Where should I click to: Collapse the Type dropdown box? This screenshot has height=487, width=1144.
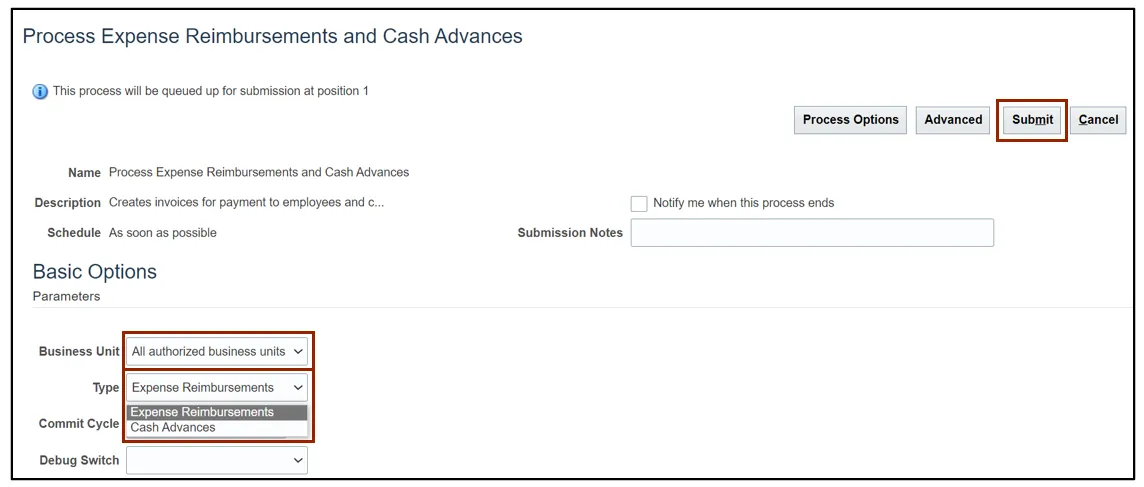point(217,388)
